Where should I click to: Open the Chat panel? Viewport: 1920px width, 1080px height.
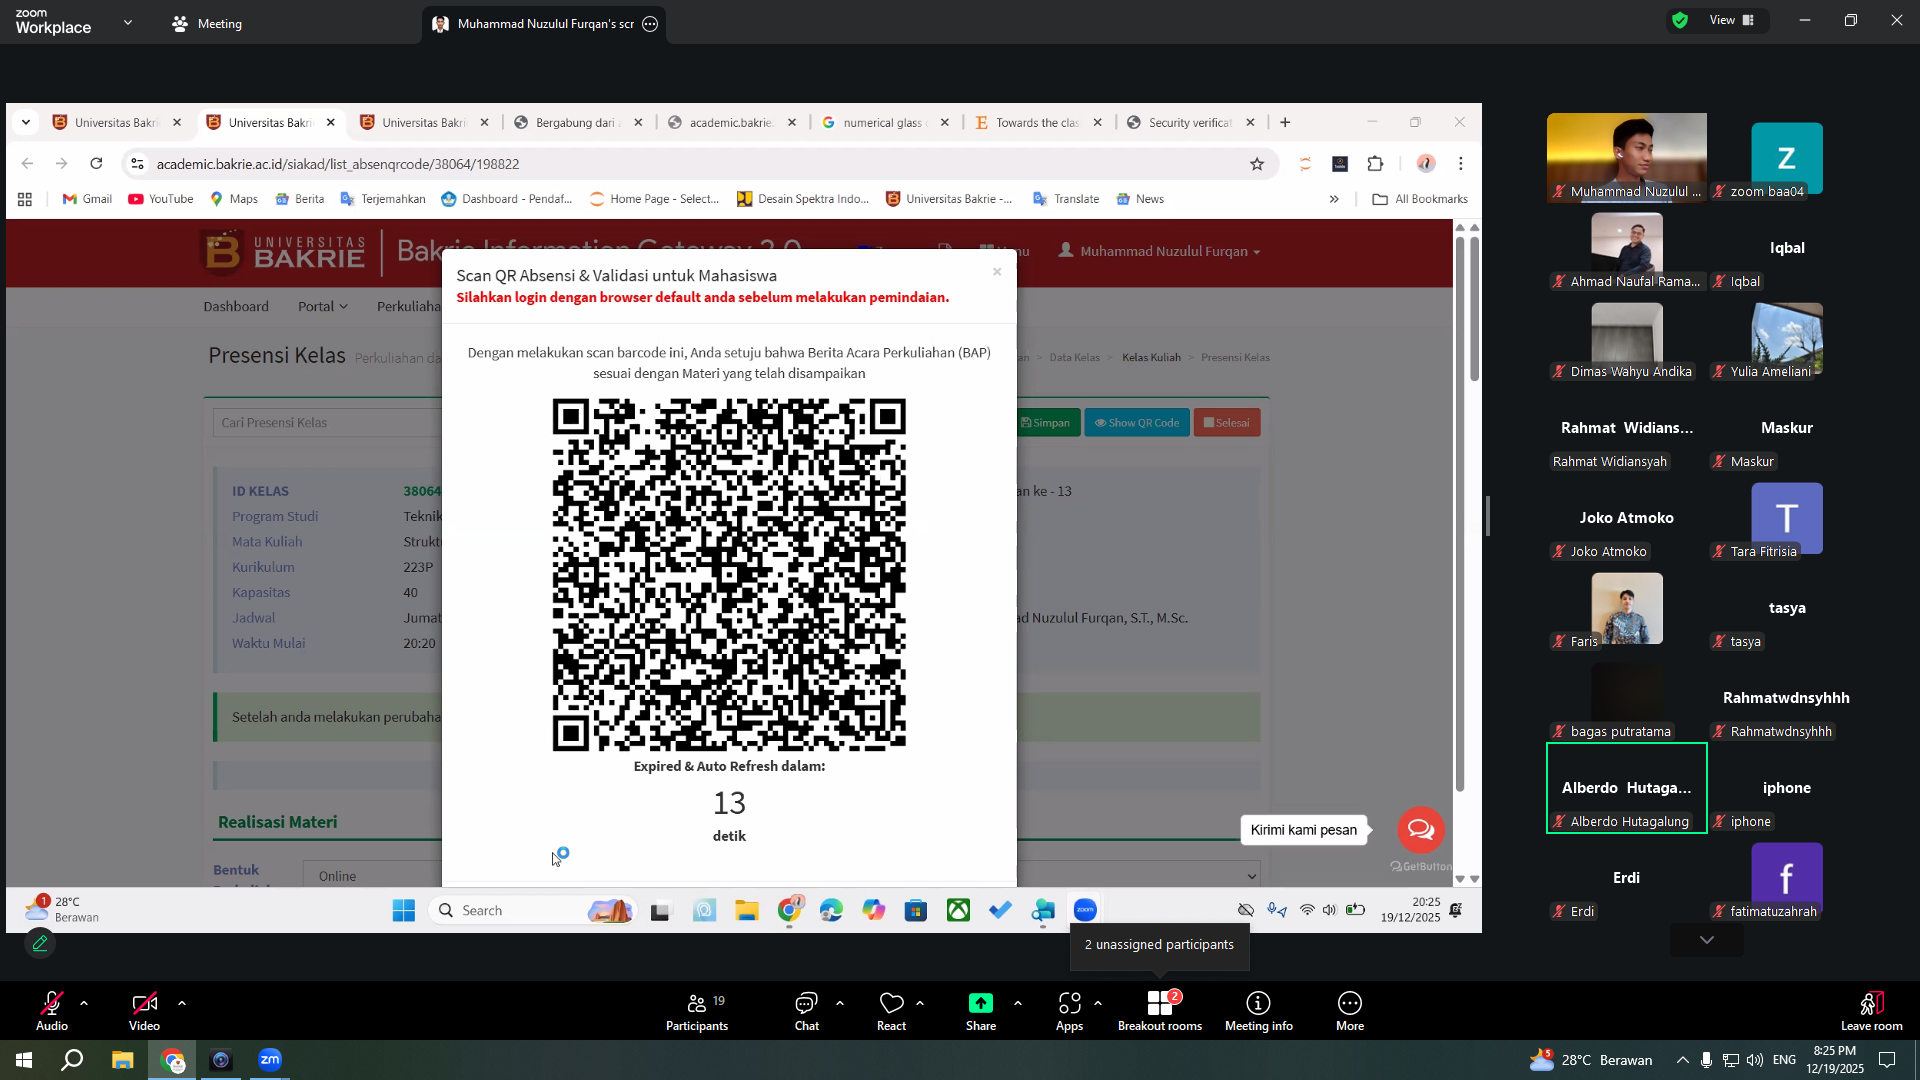click(806, 1010)
